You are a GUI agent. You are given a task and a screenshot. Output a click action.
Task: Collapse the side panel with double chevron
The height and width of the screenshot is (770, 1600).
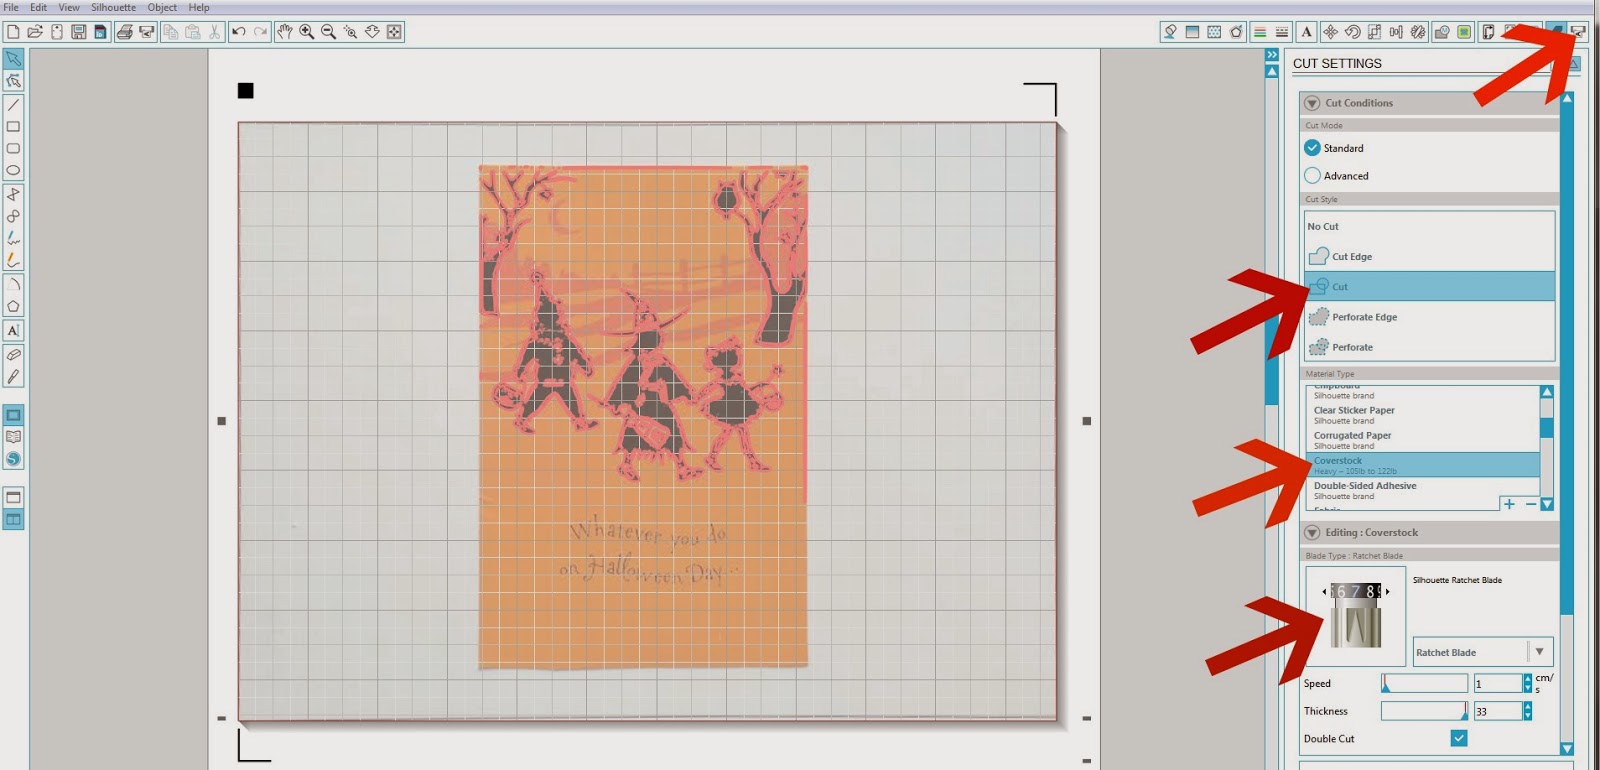pyautogui.click(x=1272, y=55)
